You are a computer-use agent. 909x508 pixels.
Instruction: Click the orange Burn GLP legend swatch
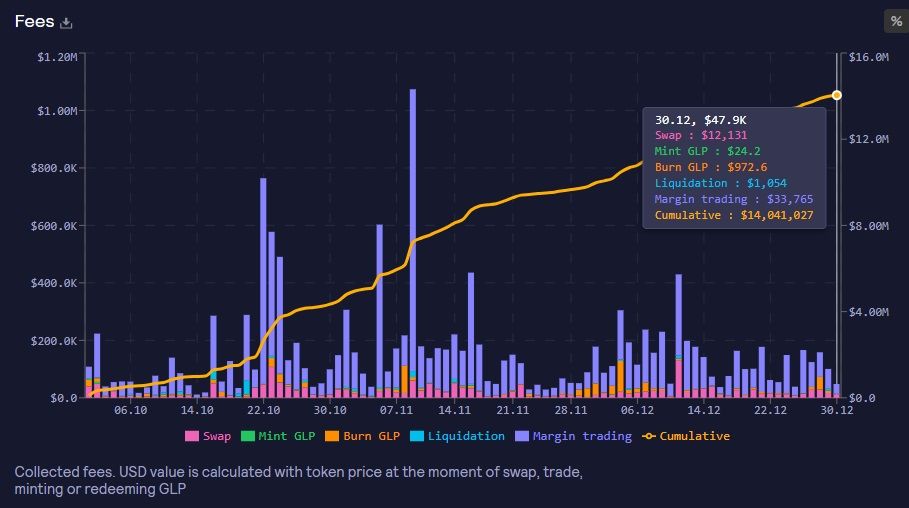tap(333, 436)
